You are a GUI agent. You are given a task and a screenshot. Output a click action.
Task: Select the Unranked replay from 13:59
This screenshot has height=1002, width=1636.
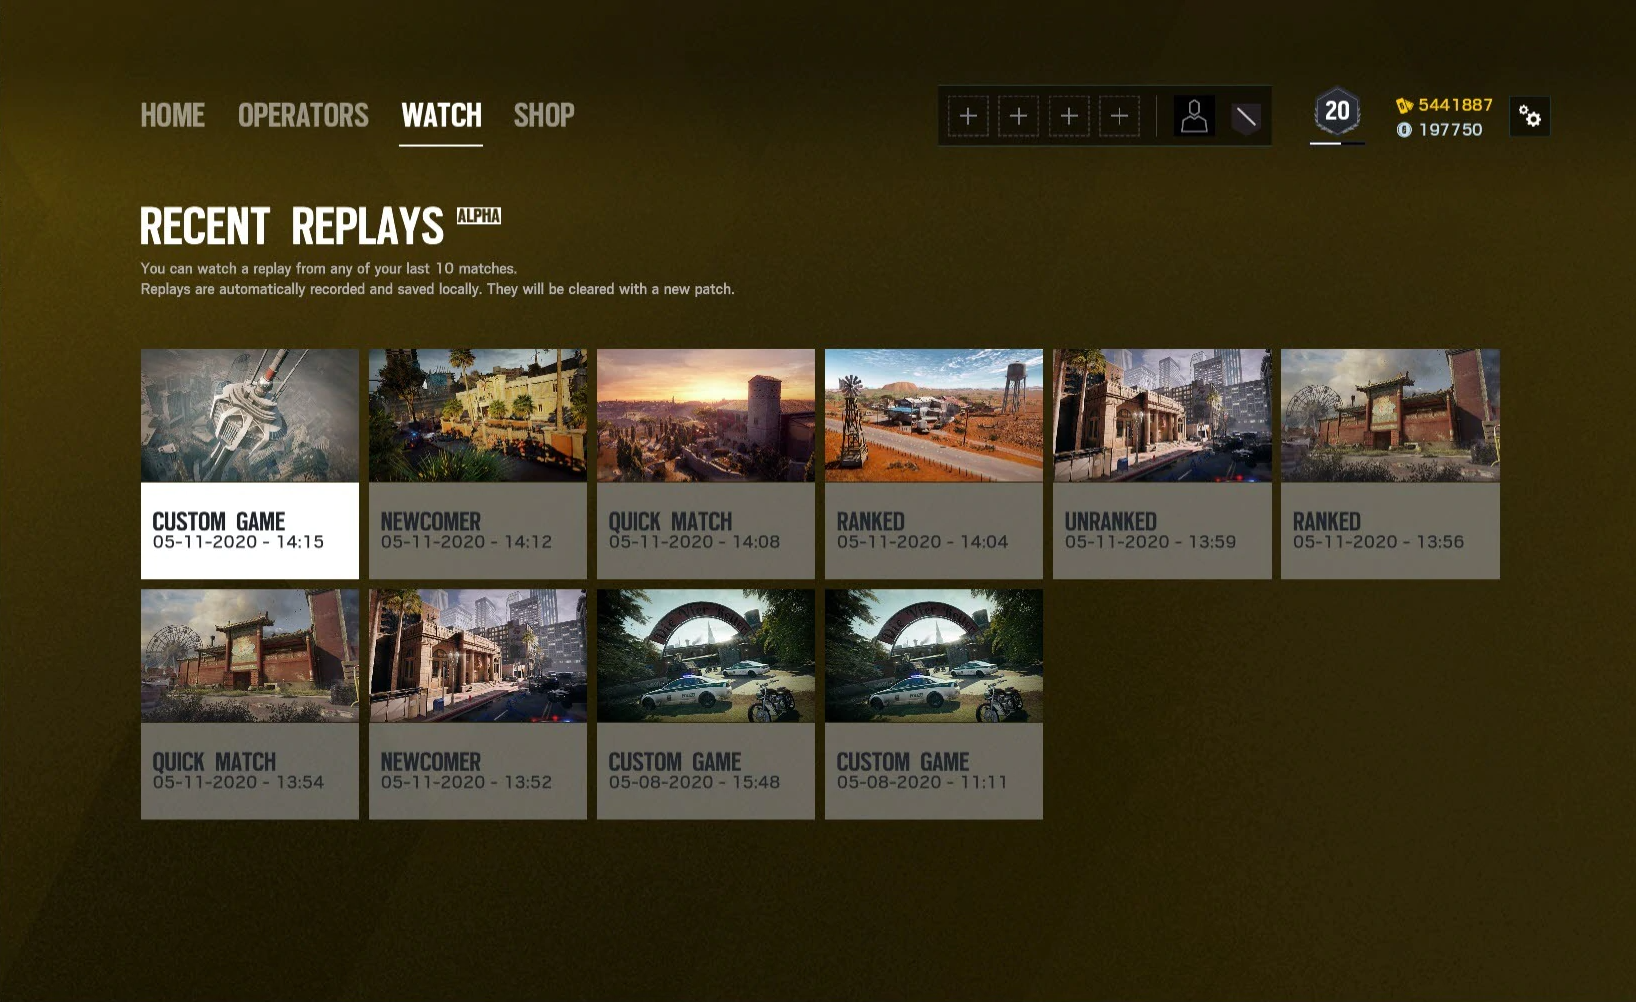(x=1162, y=464)
